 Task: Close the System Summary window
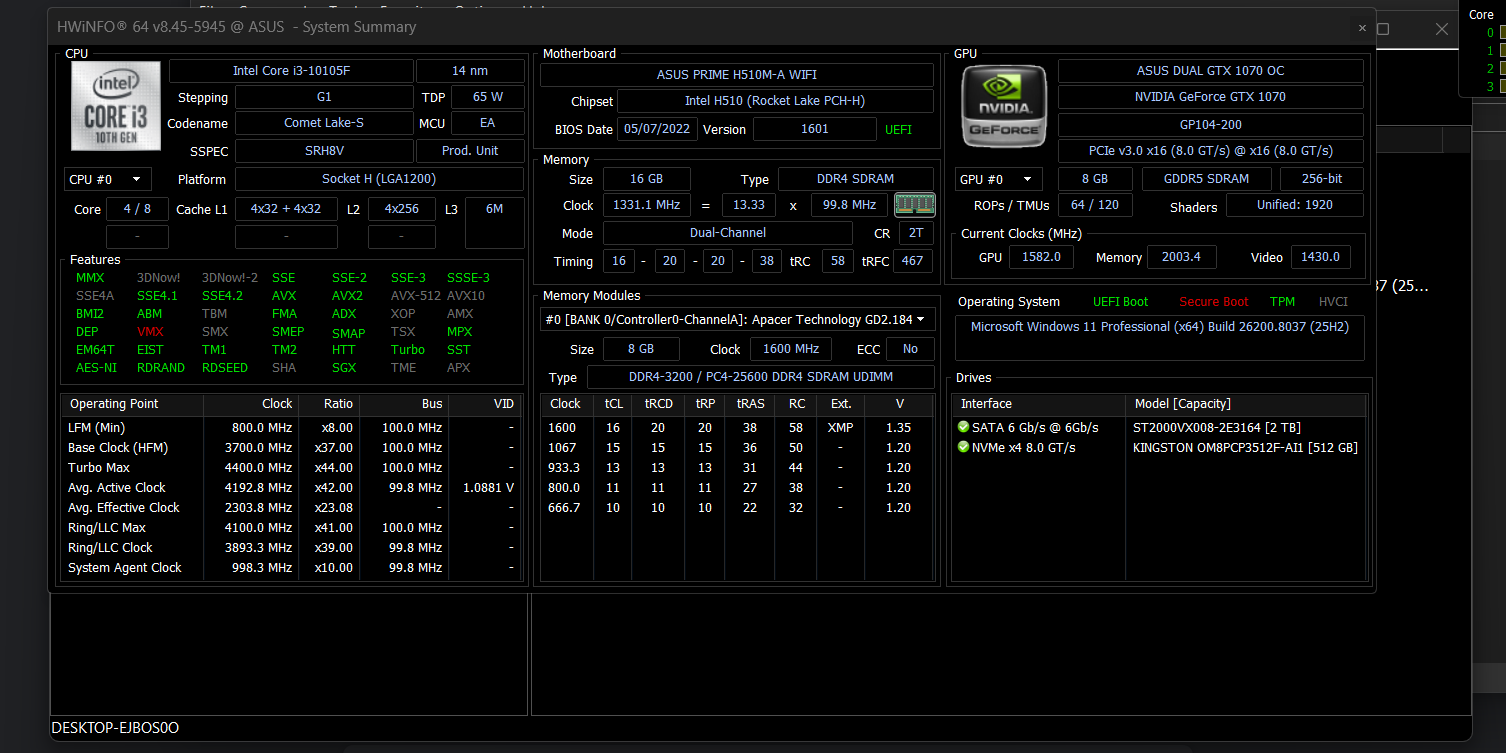click(x=1362, y=28)
